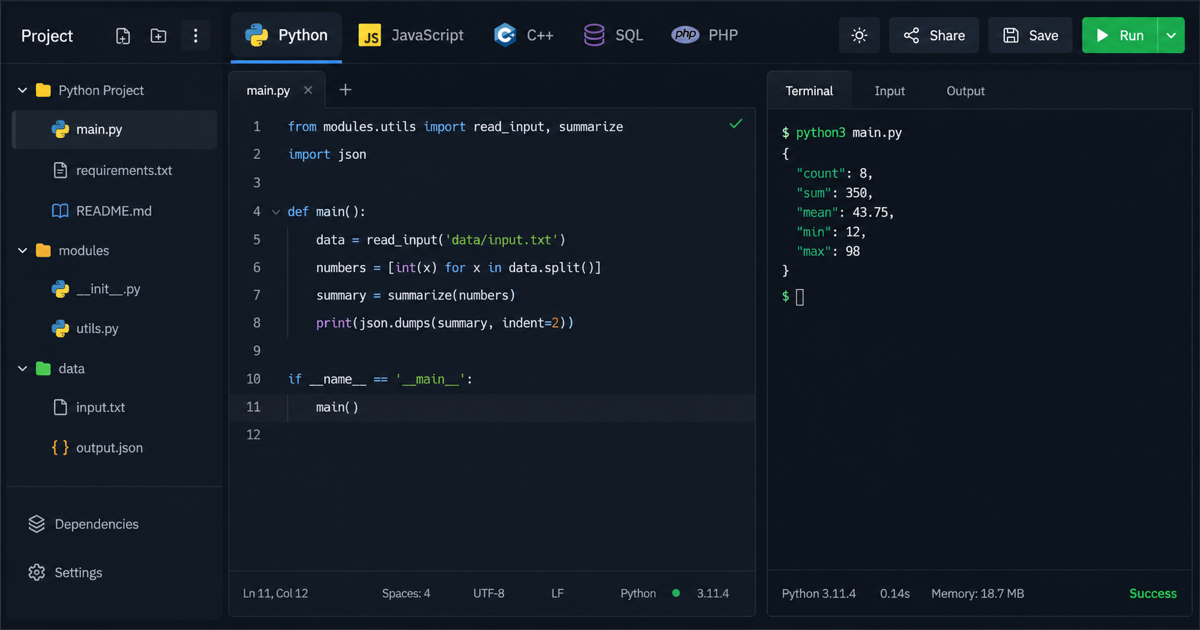The height and width of the screenshot is (630, 1200).
Task: Switch to the Terminal tab
Action: click(809, 90)
